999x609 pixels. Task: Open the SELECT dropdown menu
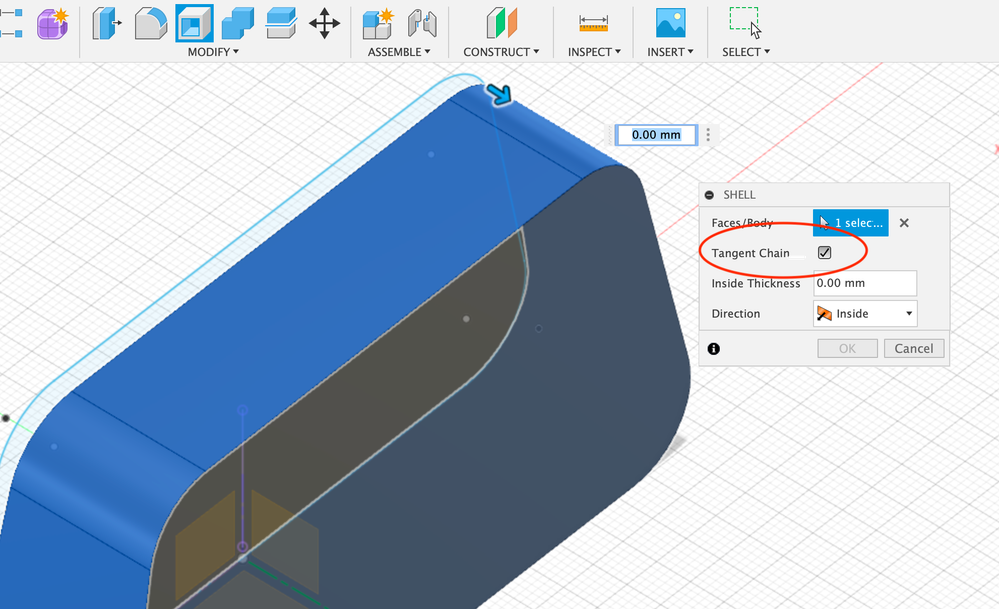[745, 52]
